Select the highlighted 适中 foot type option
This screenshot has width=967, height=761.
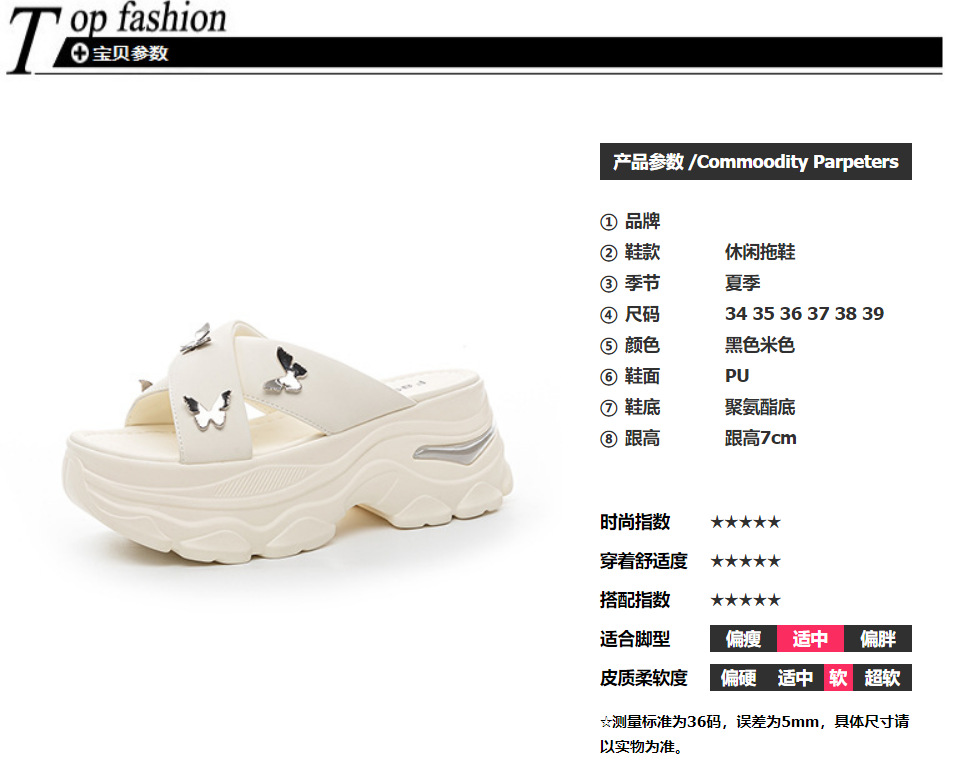(810, 639)
